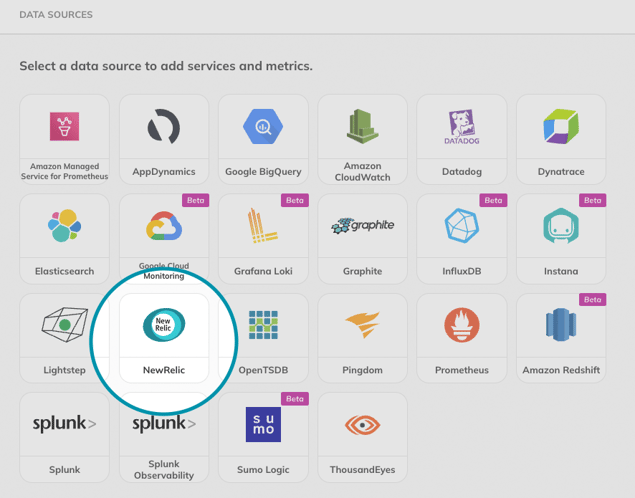Screen dimensions: 635x498
Task: Choose the Lightstep wireframe icon
Action: coord(65,325)
